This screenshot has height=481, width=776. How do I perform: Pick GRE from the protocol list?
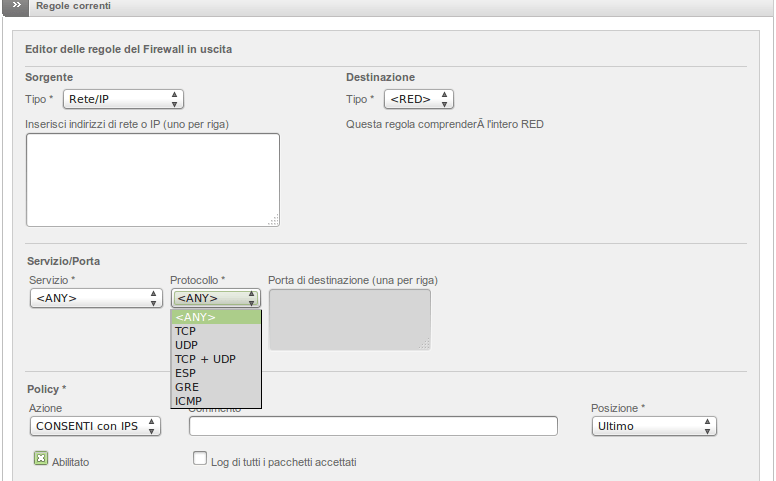pos(216,387)
